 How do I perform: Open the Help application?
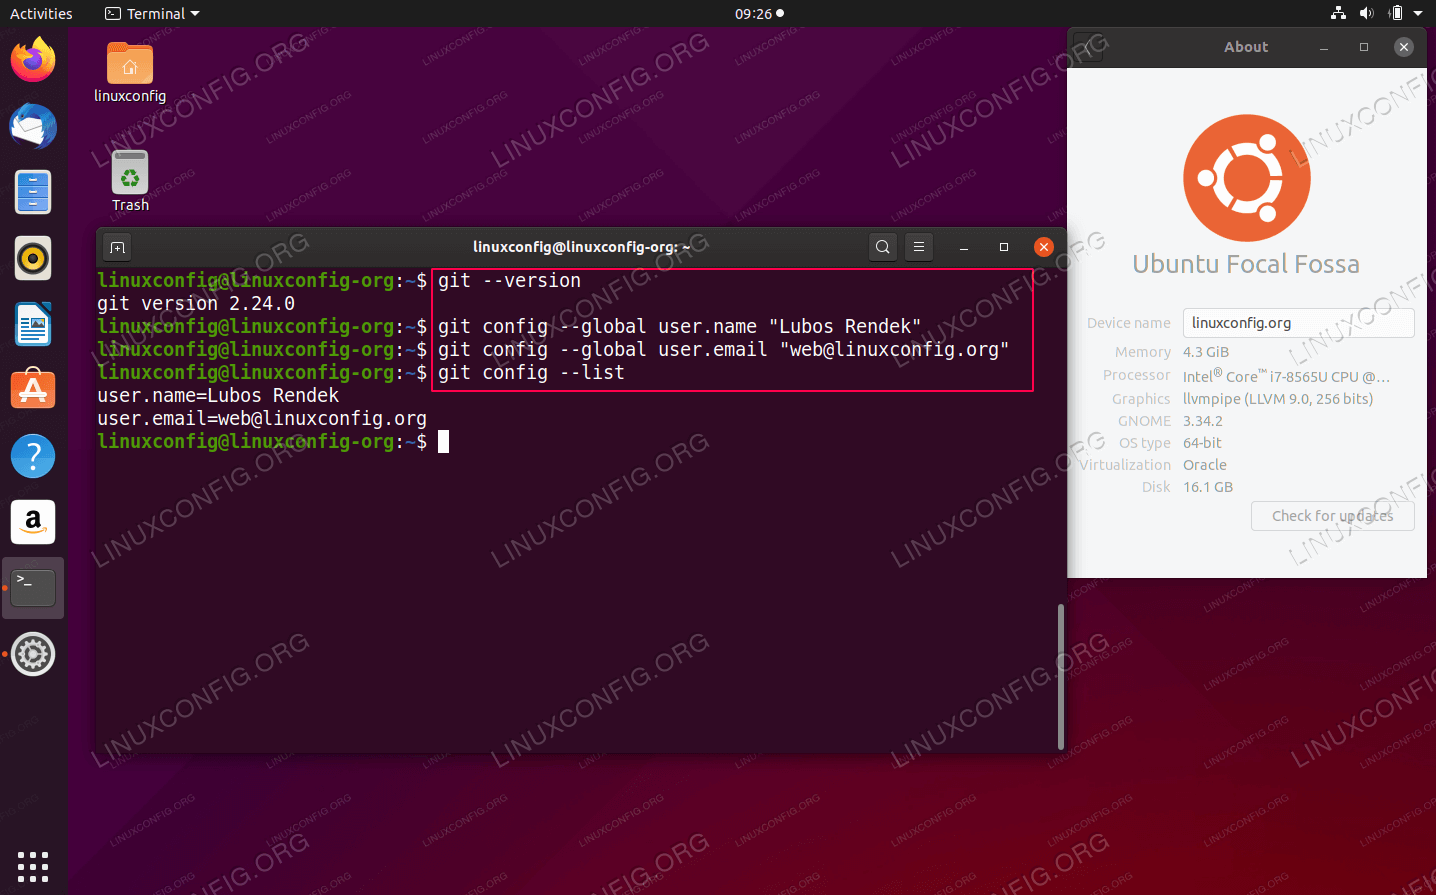[33, 455]
